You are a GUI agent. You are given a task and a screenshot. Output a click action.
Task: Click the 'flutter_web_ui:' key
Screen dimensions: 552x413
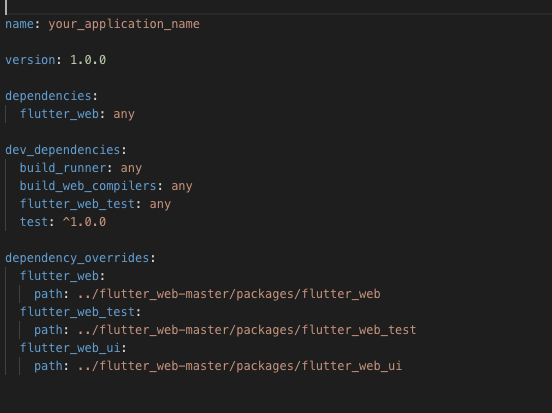[73, 348]
